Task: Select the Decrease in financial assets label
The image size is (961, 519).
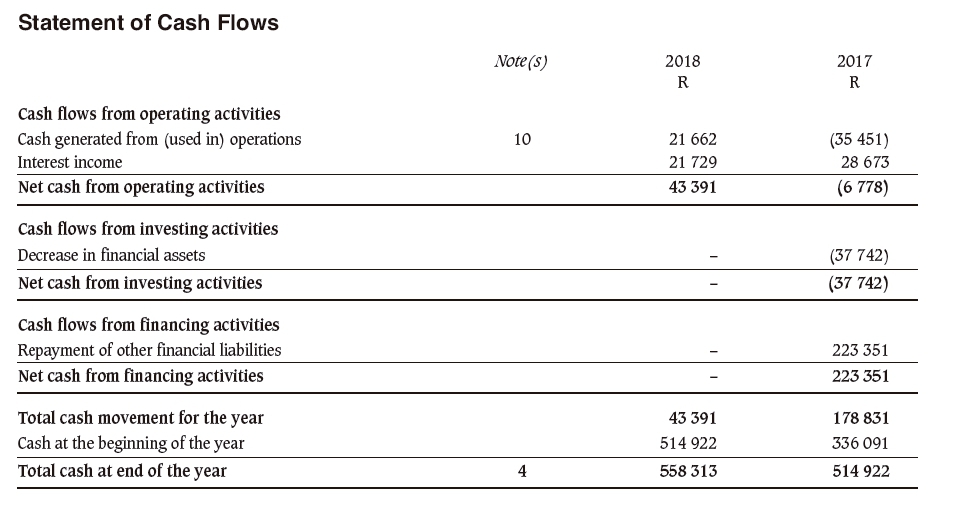Action: pos(112,255)
